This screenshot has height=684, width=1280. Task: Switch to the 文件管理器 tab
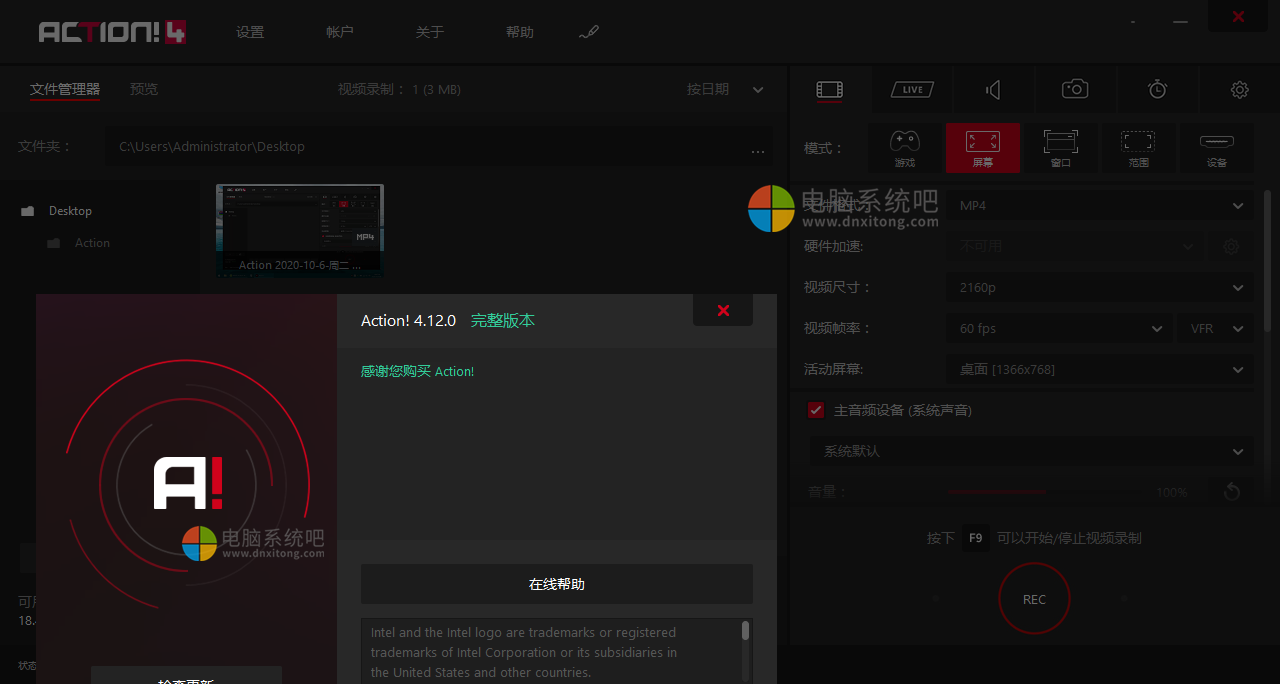coord(65,89)
